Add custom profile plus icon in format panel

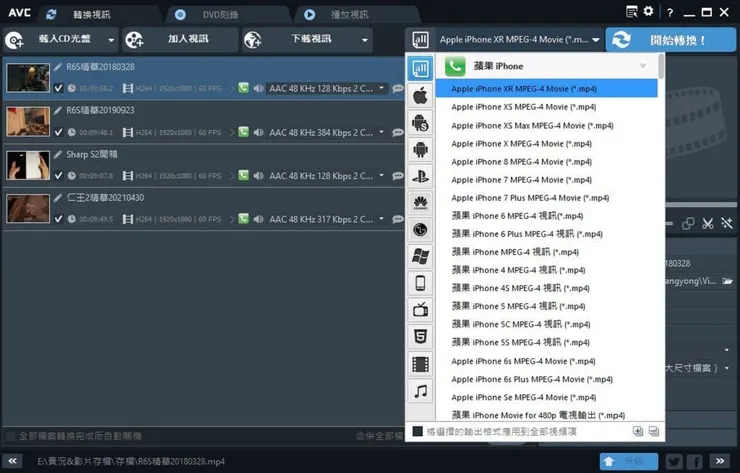[x=638, y=431]
